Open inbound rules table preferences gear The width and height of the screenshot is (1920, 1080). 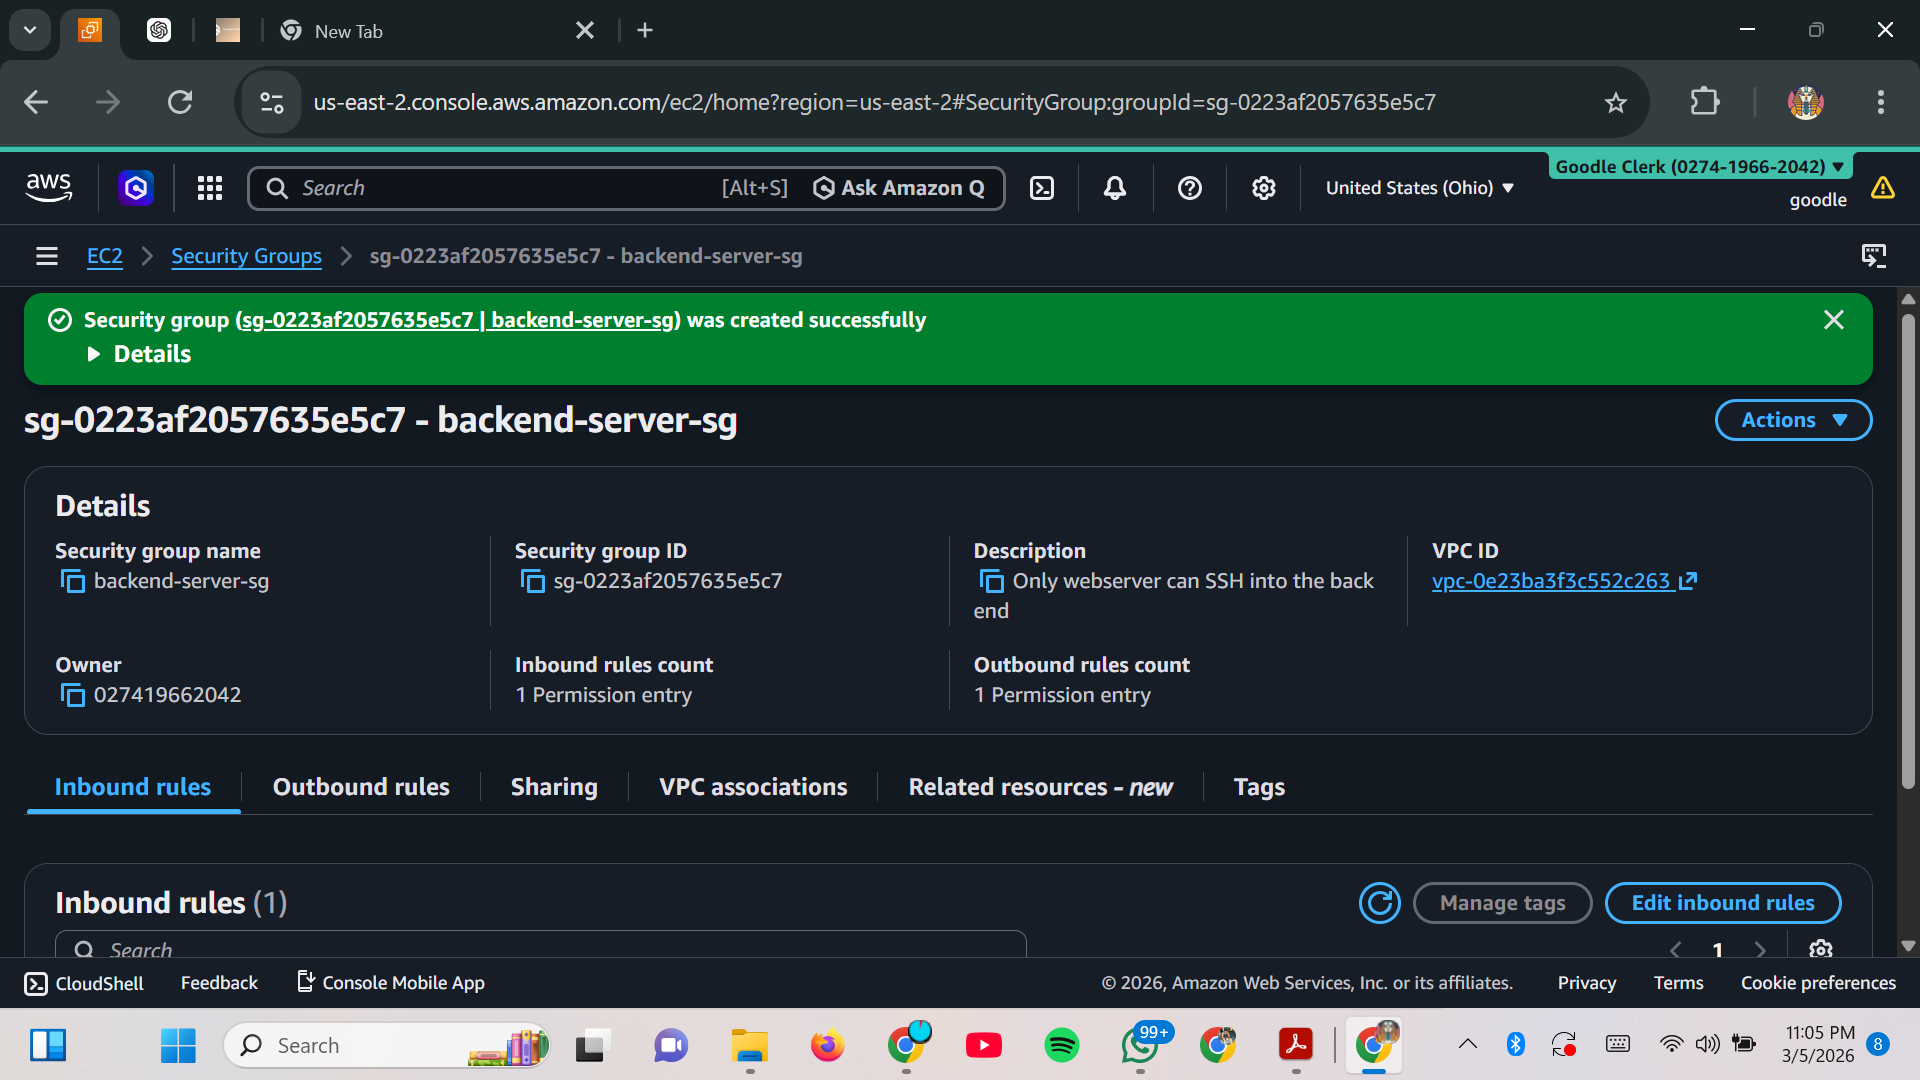tap(1821, 949)
